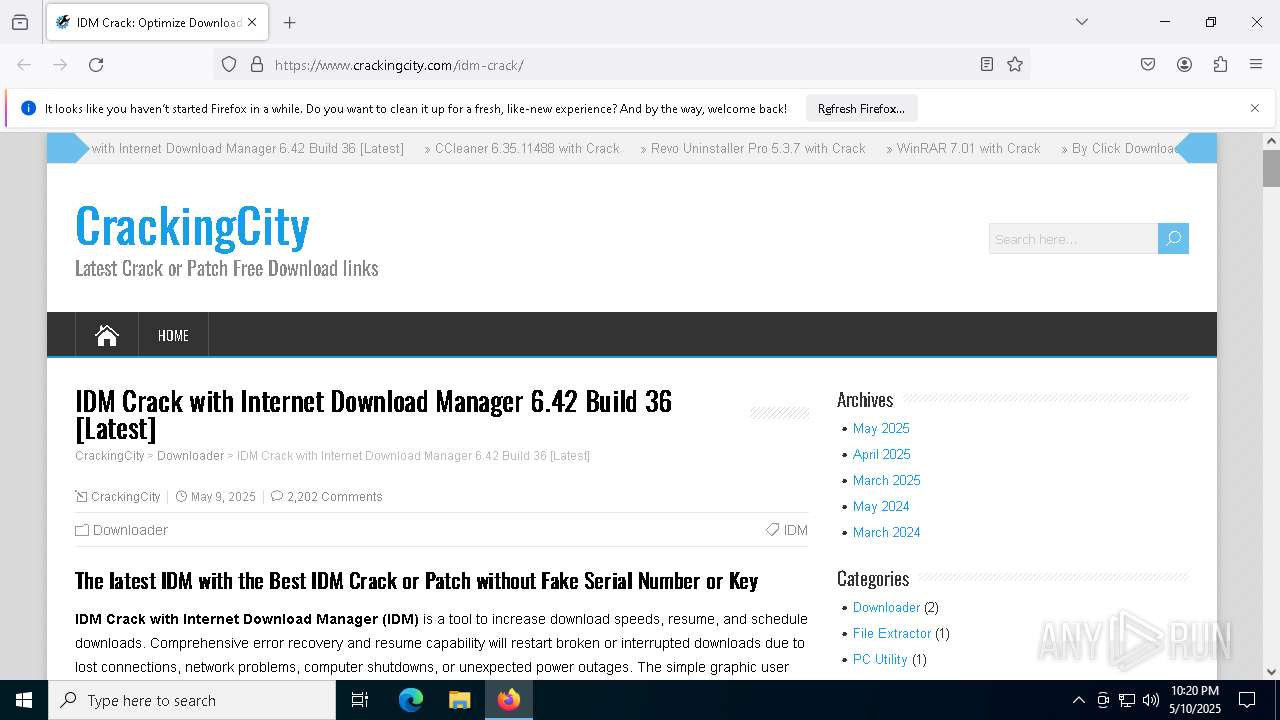Screen dimensions: 1280x720
Task: Open the recent browsing list icon at top left
Action: click(x=20, y=22)
